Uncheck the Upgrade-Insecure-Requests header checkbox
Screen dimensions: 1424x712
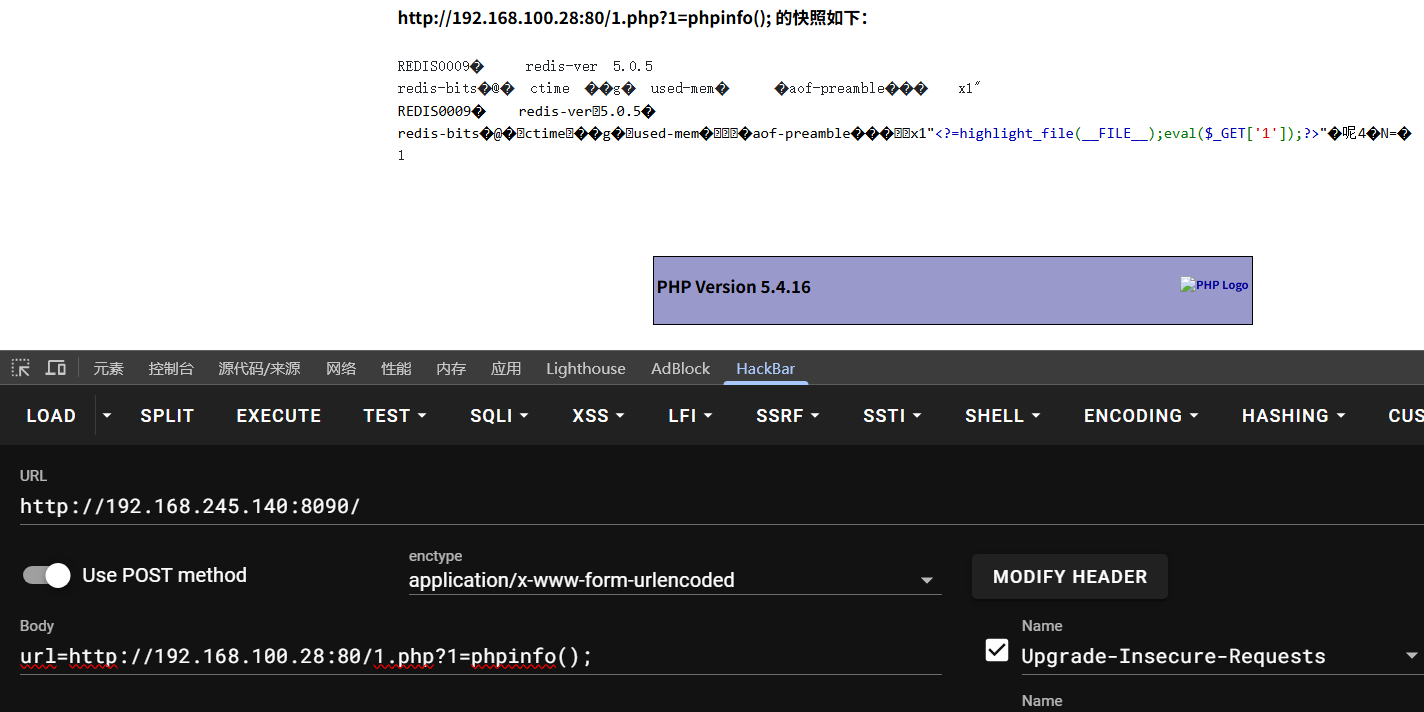pyautogui.click(x=997, y=651)
